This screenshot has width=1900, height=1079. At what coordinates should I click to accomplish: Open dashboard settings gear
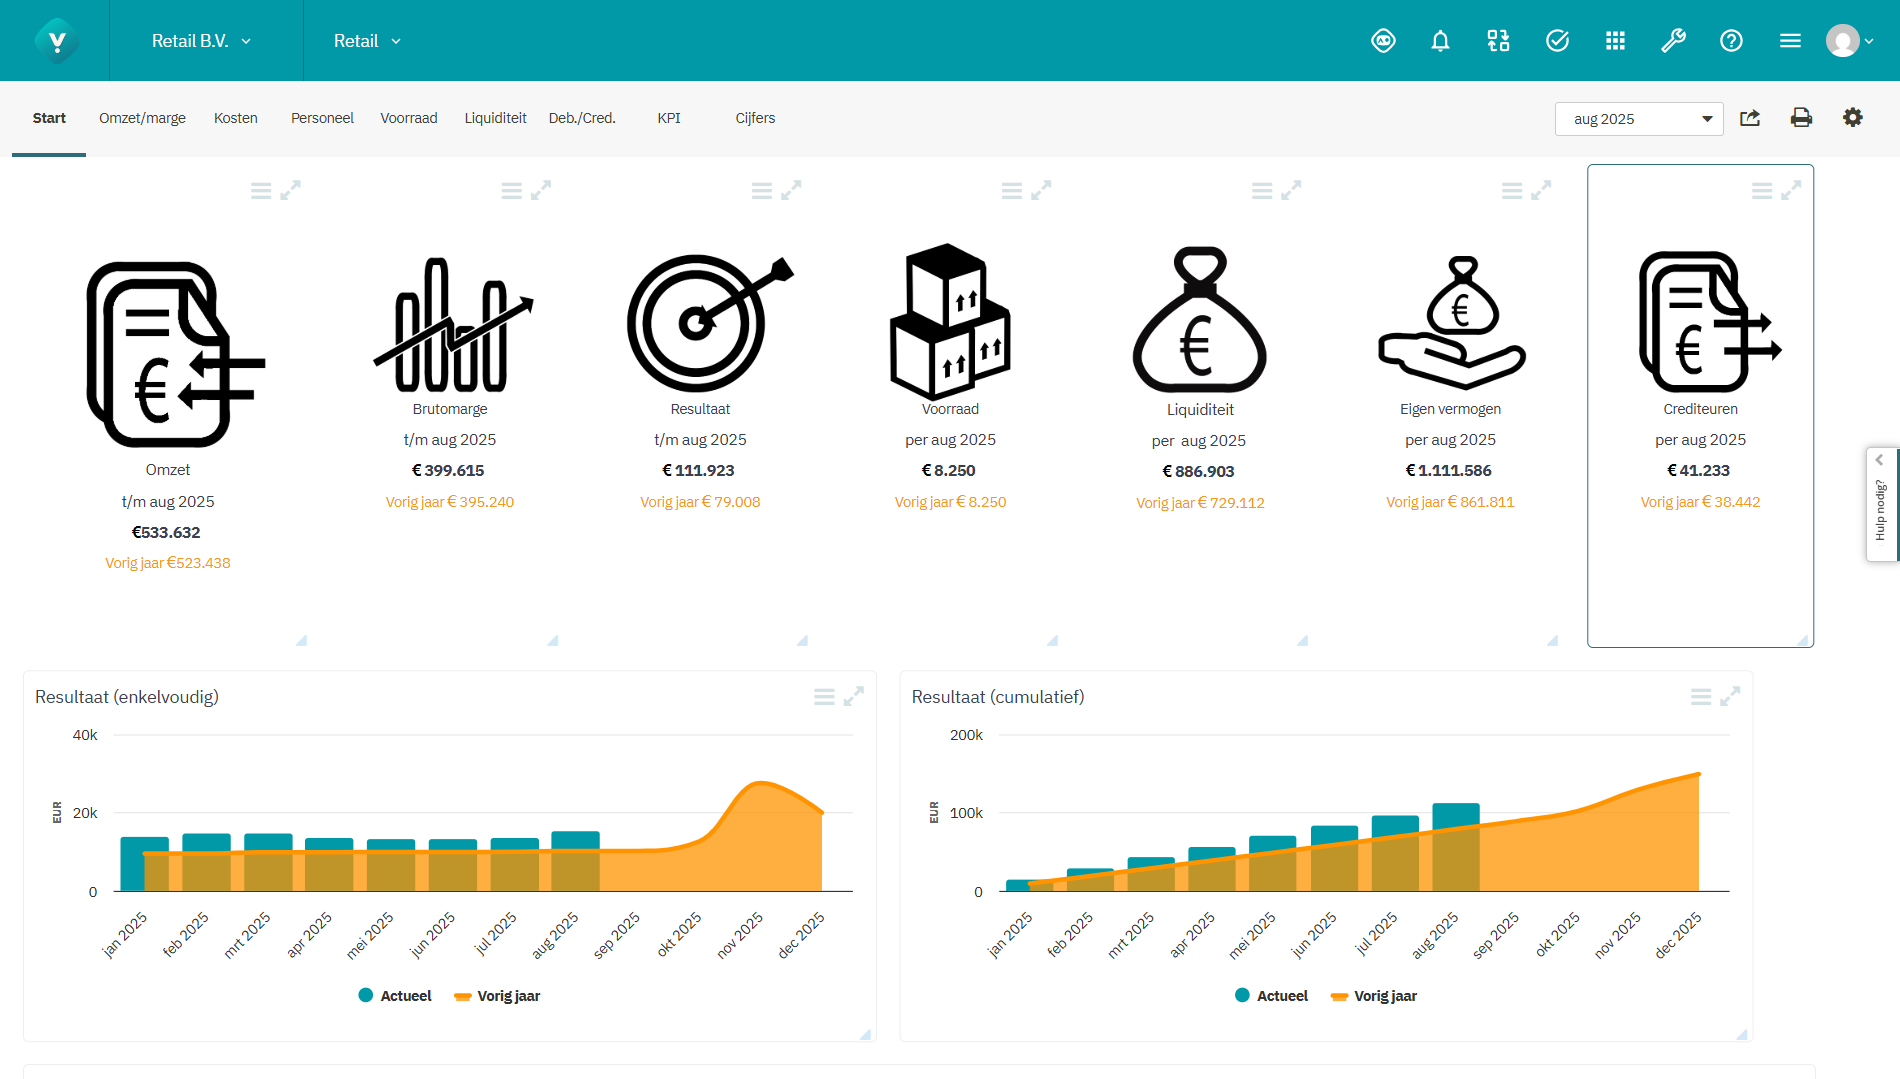(x=1852, y=118)
